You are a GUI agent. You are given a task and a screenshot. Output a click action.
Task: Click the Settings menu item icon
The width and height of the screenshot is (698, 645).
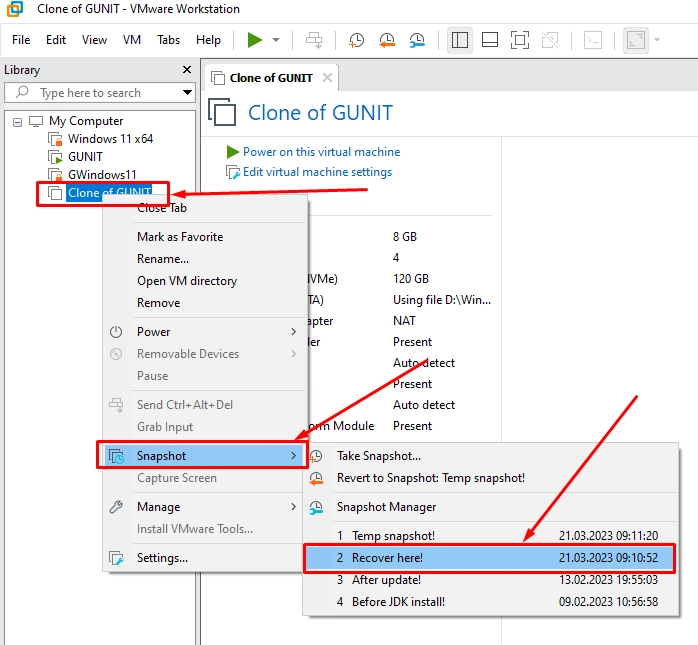click(x=117, y=558)
